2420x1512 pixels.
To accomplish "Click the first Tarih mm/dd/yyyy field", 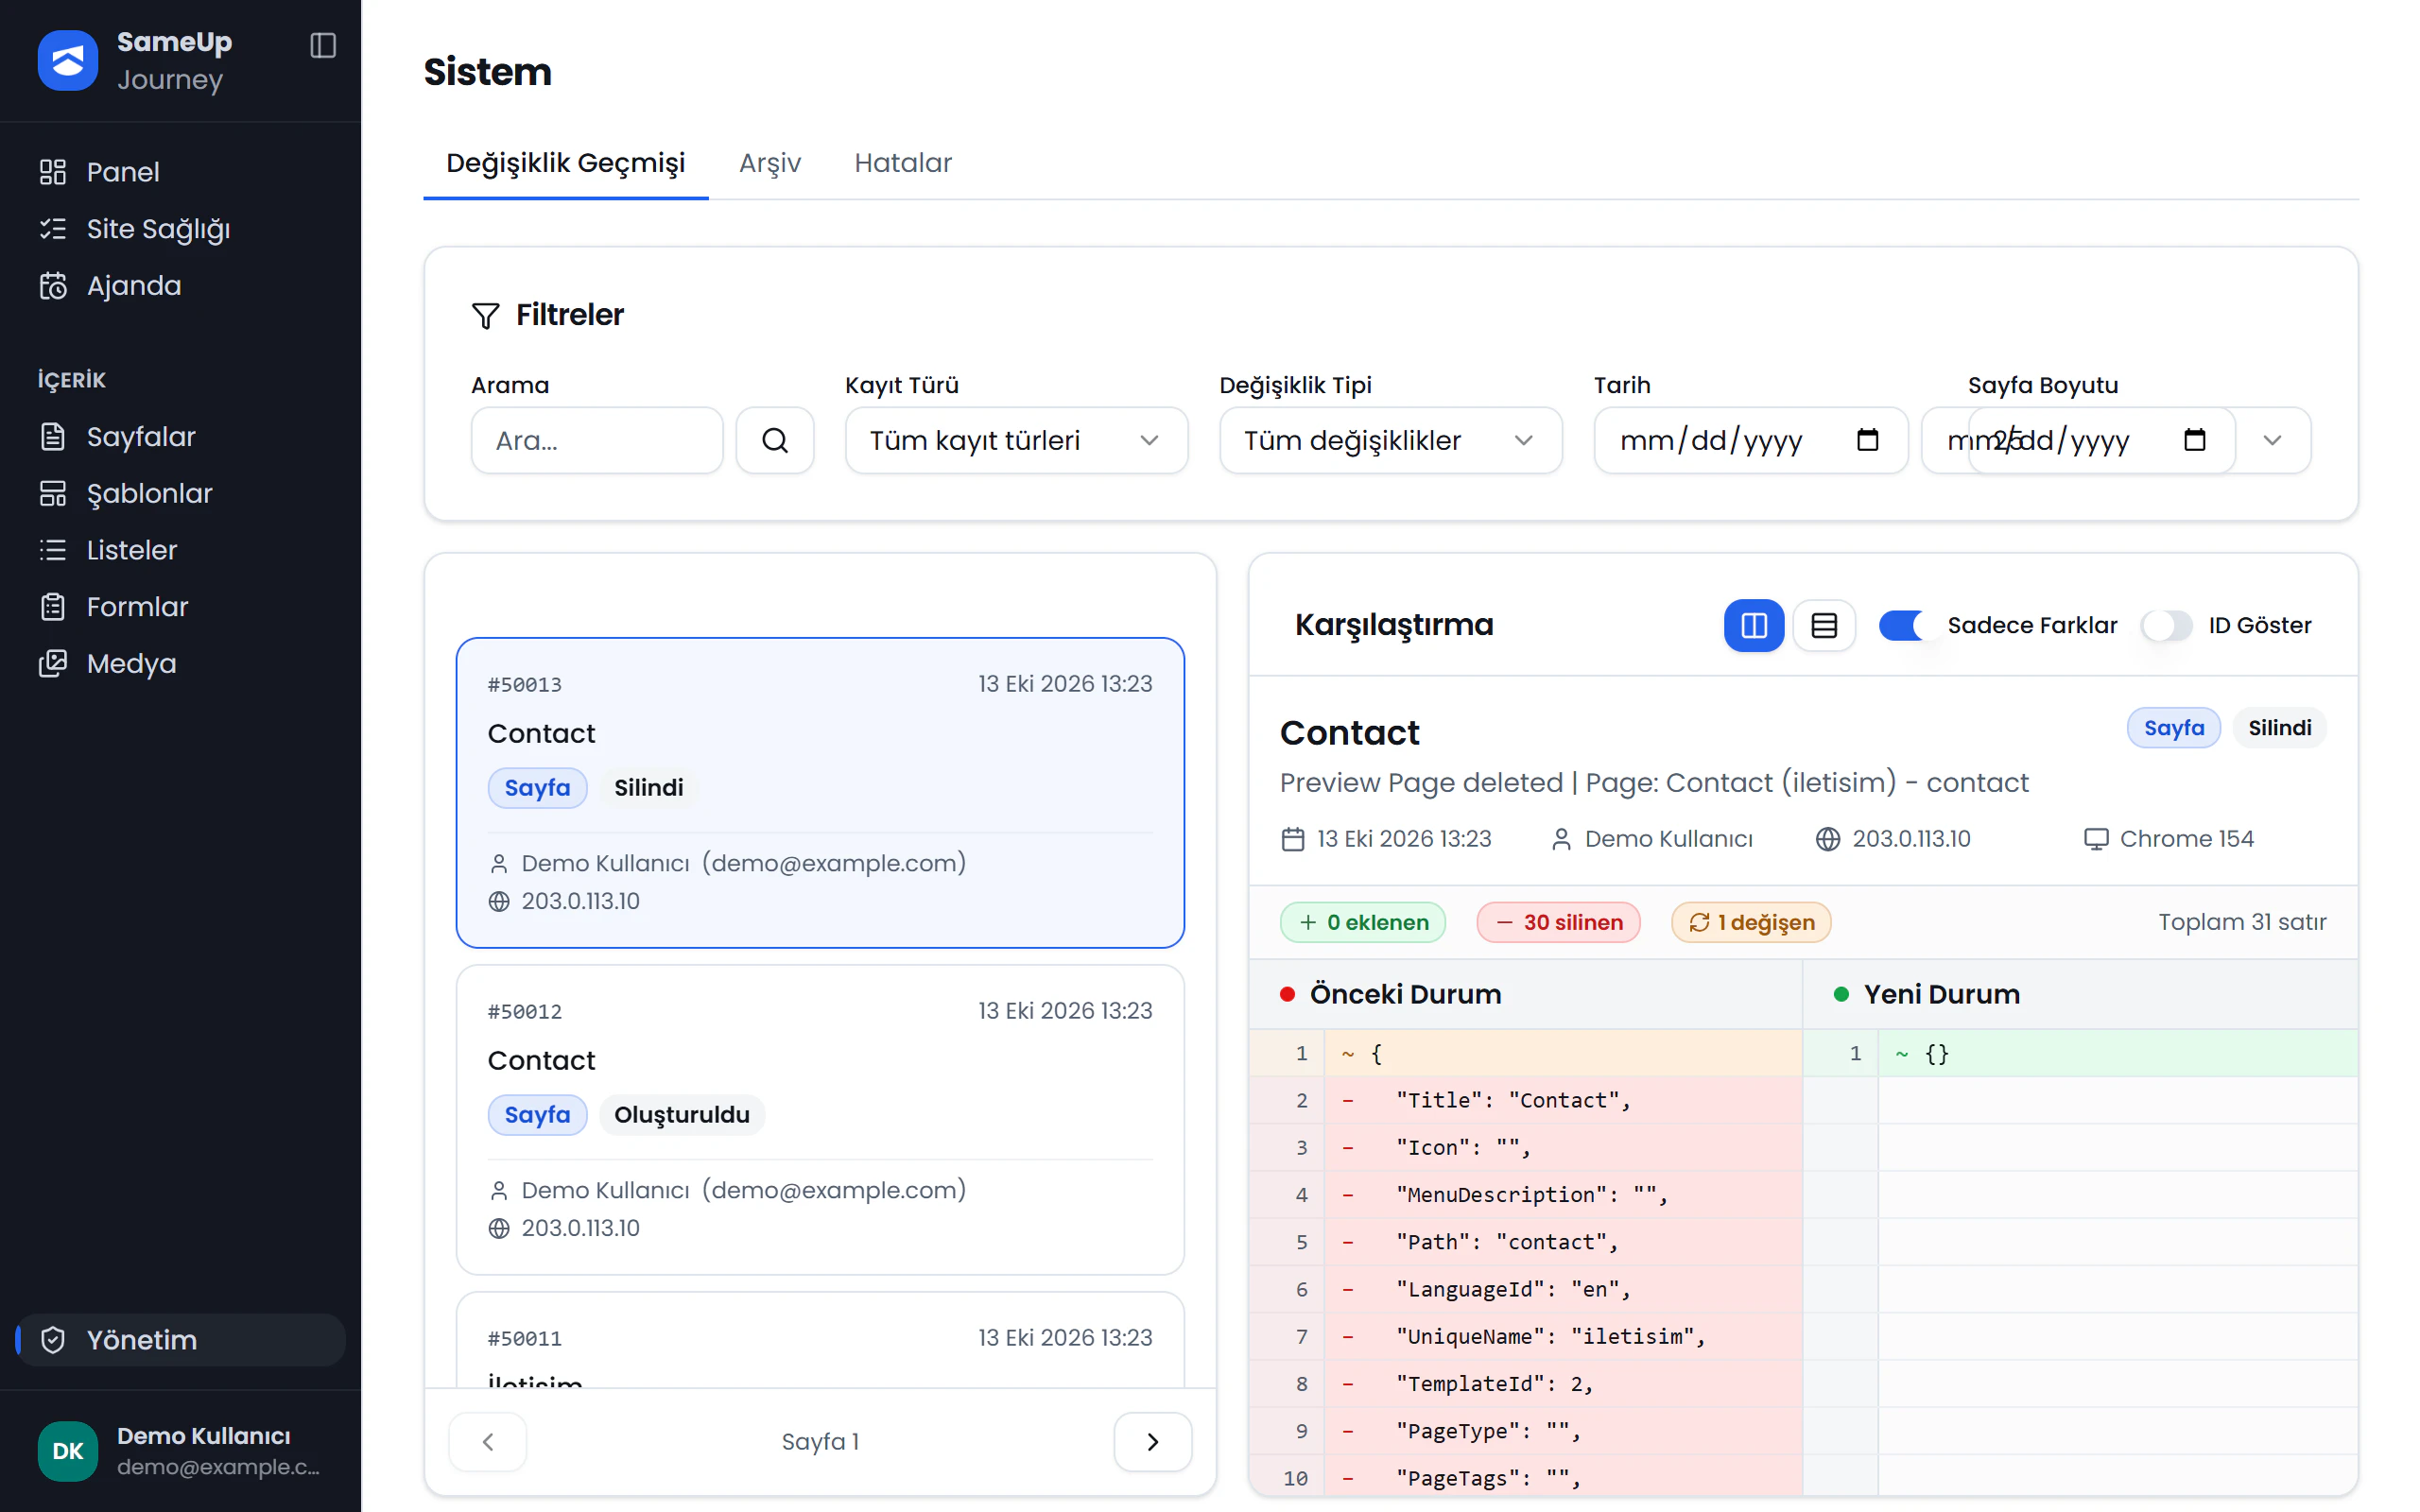I will [x=1751, y=440].
